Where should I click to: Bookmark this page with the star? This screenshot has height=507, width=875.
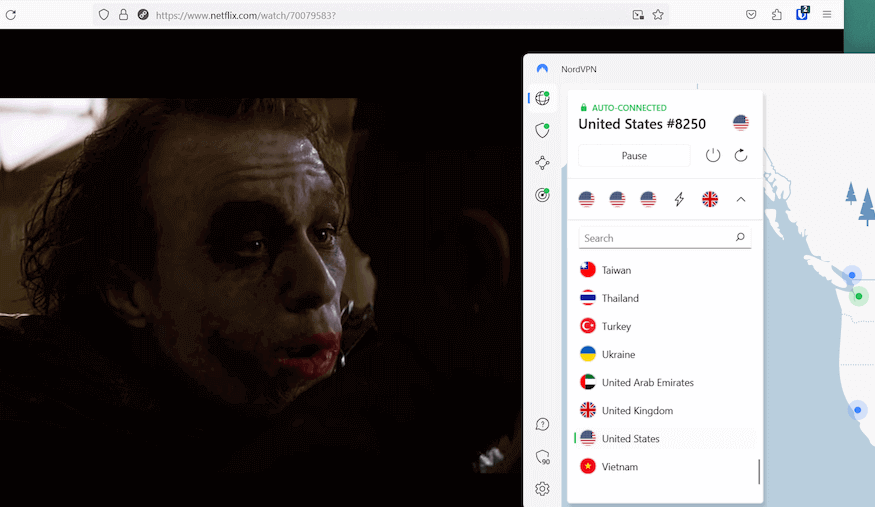click(658, 15)
